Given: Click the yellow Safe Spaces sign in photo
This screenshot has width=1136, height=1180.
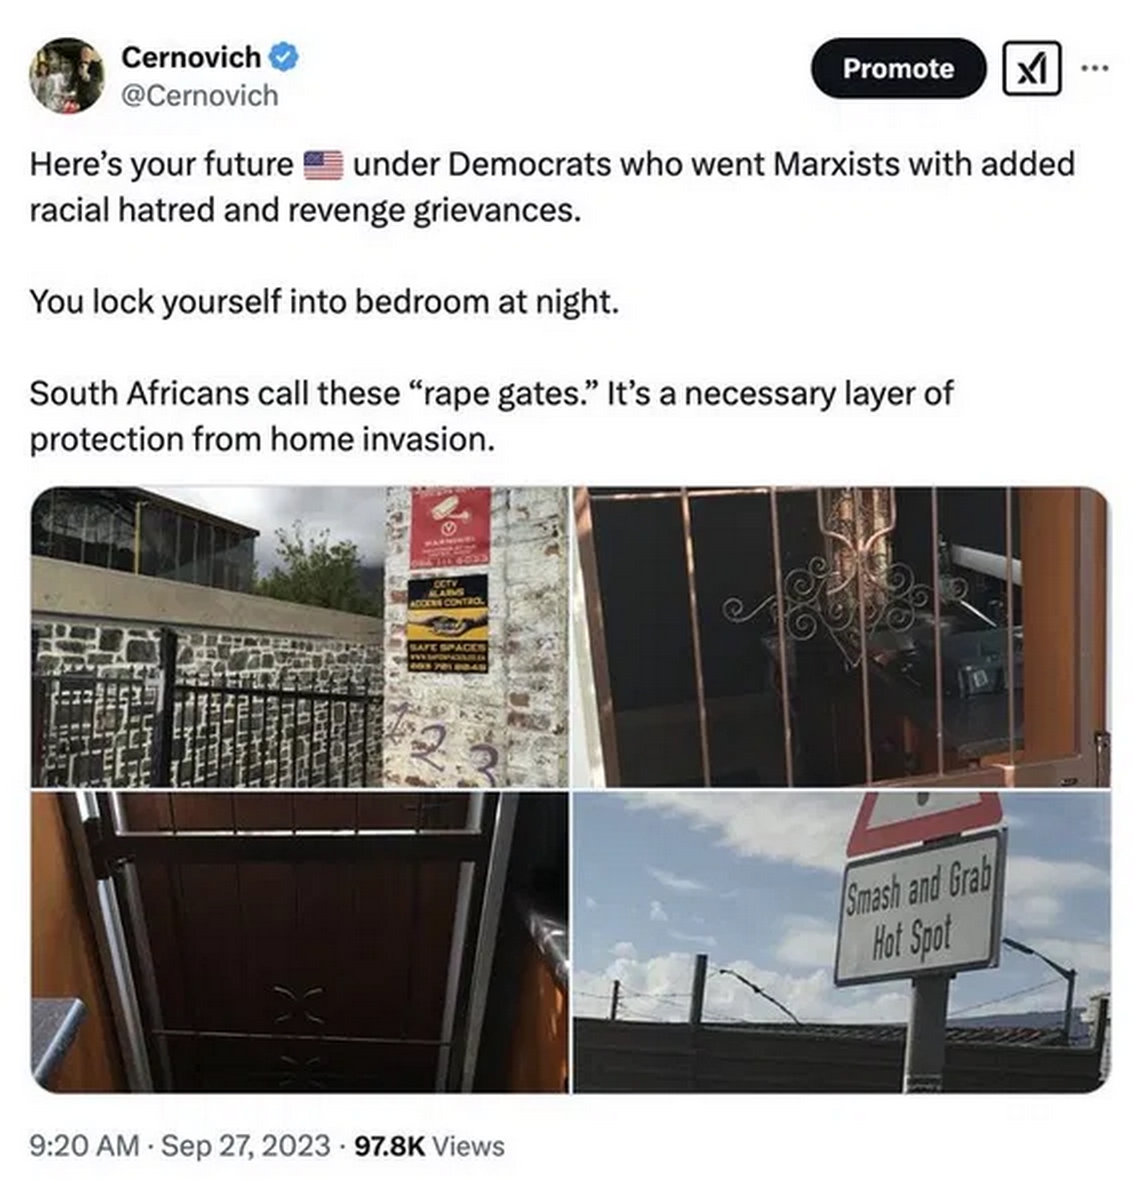Looking at the screenshot, I should [448, 625].
